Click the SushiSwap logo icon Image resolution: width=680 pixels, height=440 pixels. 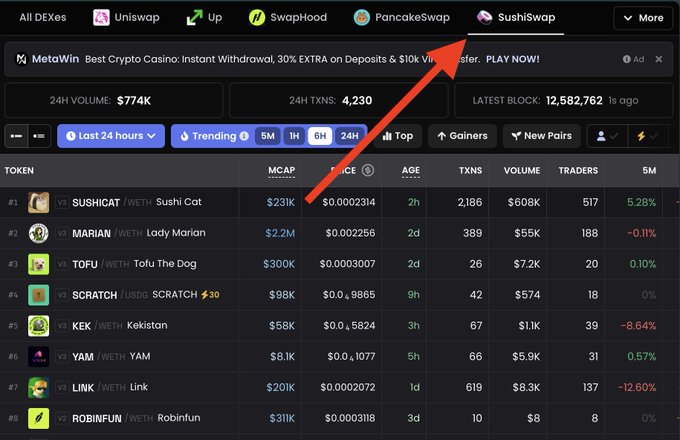pyautogui.click(x=484, y=18)
